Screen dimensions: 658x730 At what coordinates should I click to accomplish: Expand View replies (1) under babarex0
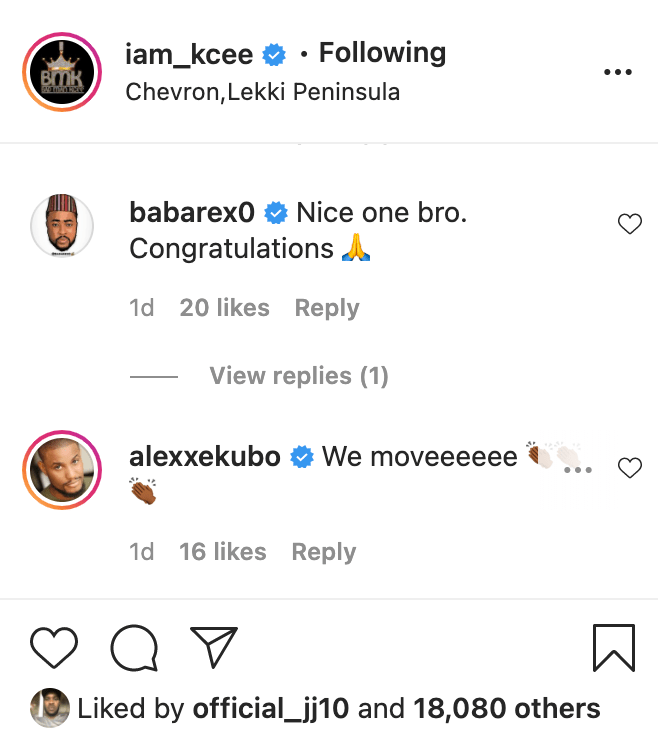[298, 376]
